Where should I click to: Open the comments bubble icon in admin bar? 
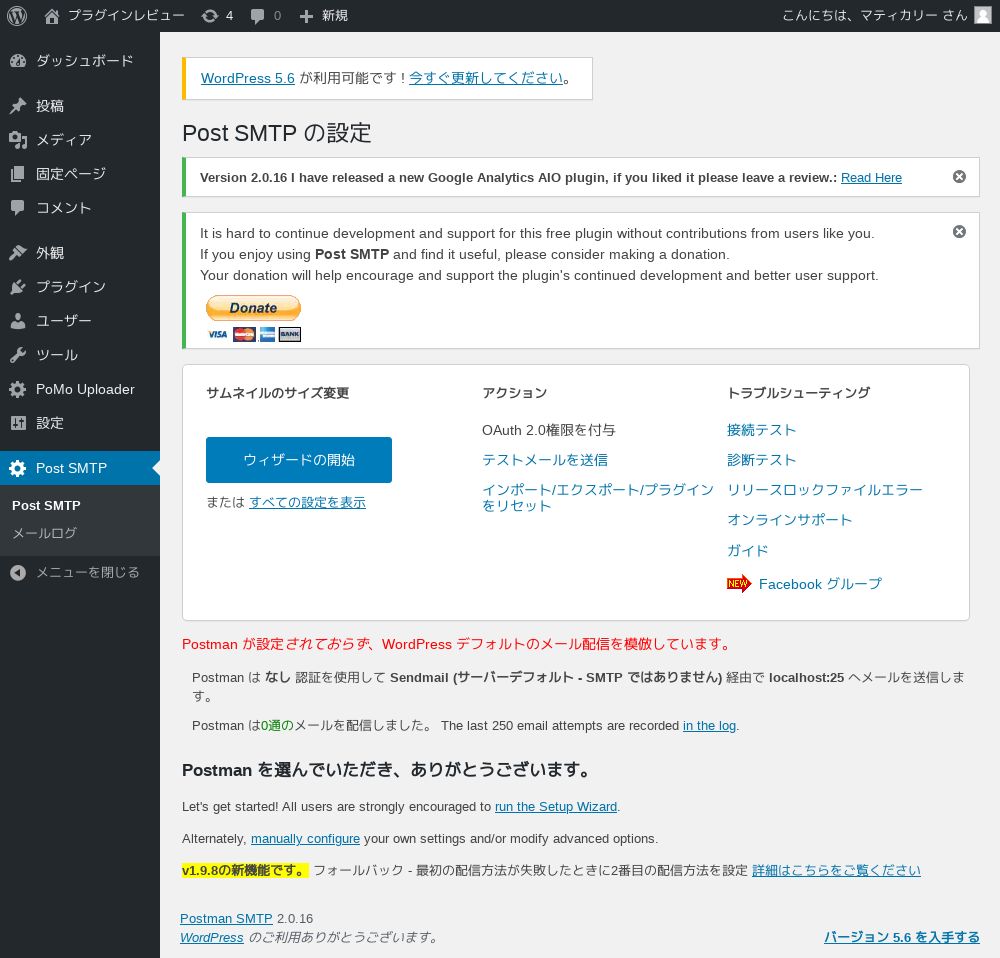257,16
